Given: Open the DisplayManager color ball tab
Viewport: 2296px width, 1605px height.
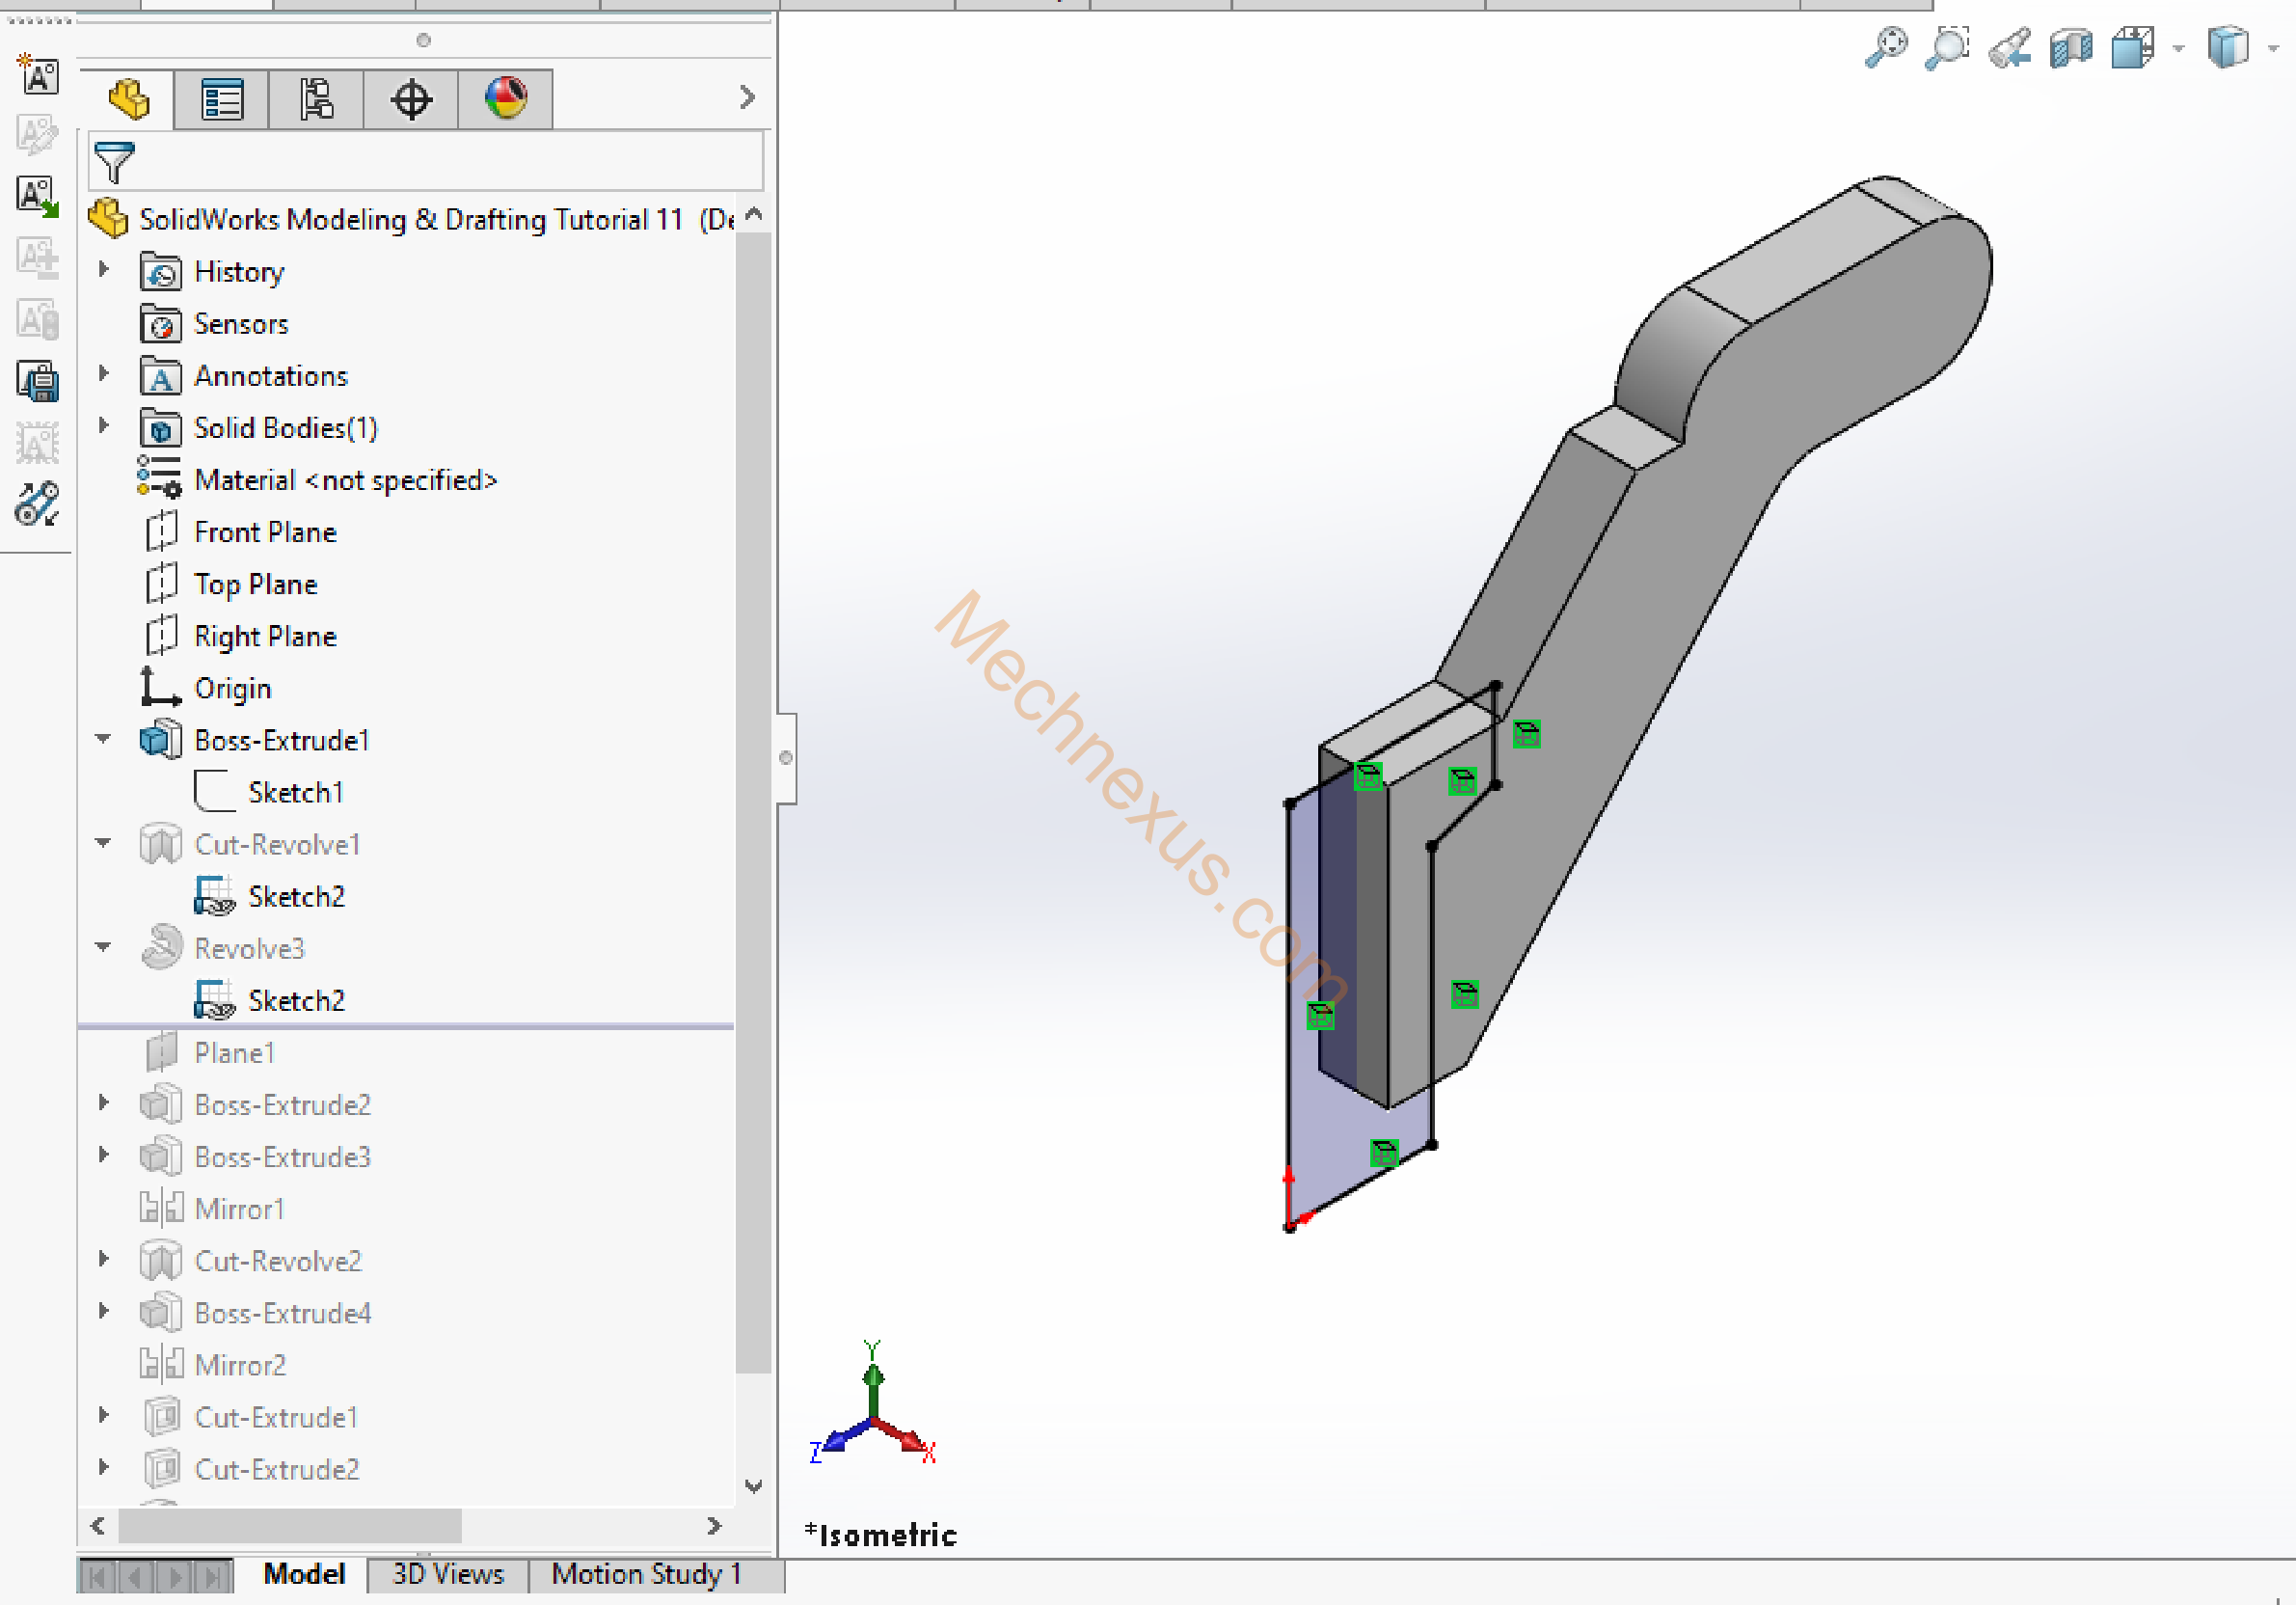Looking at the screenshot, I should (x=506, y=99).
